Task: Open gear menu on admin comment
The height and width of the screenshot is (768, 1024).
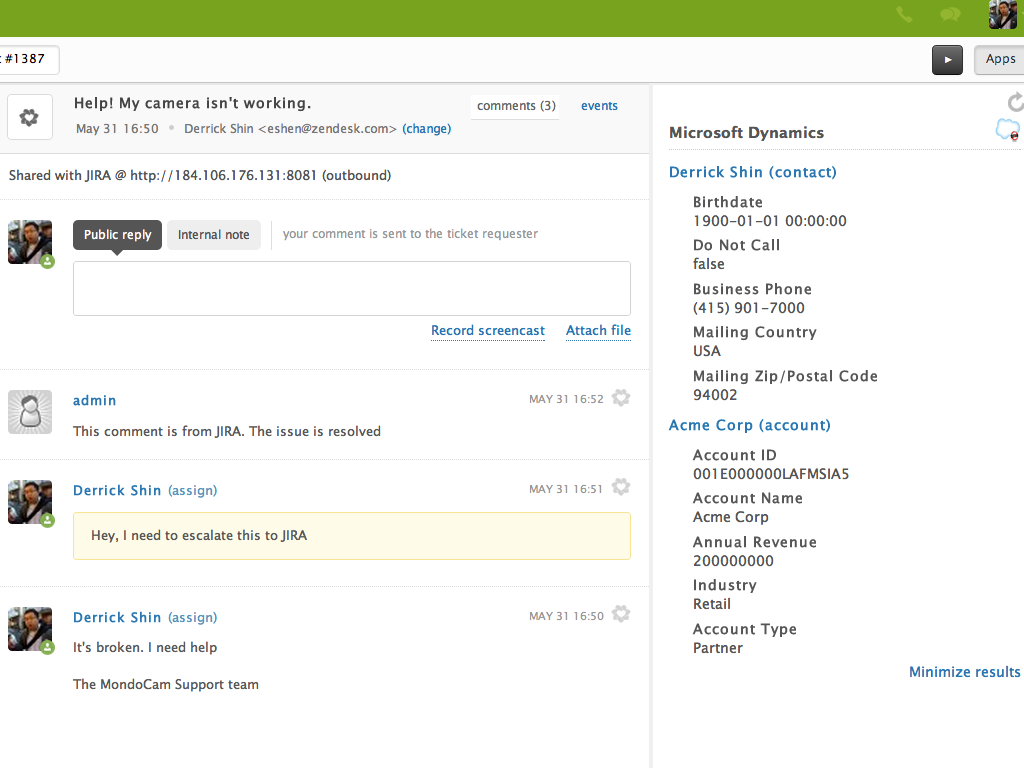Action: [x=621, y=398]
